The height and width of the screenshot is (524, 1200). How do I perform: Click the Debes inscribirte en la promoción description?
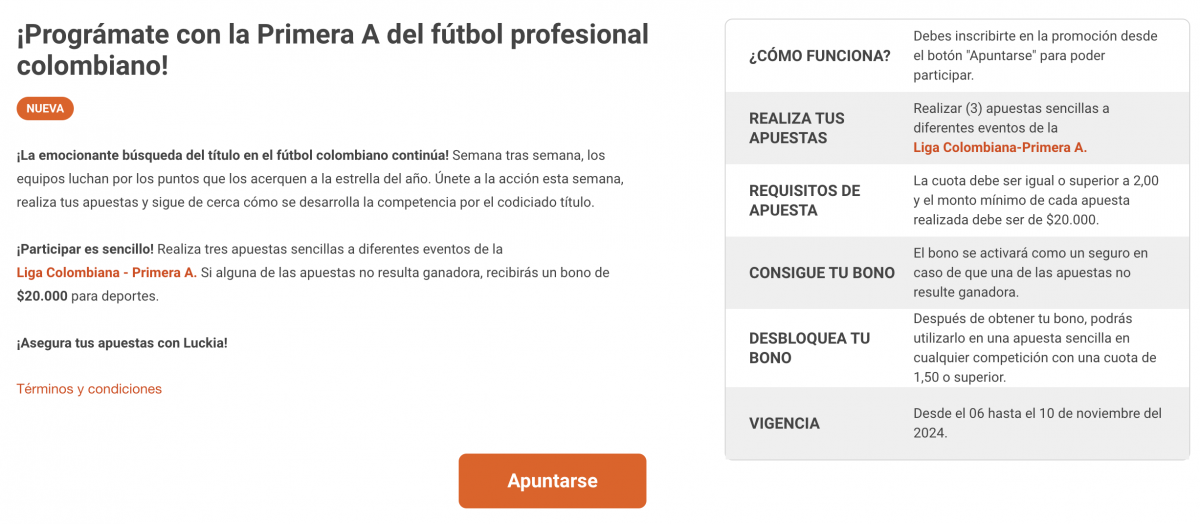tap(1035, 55)
